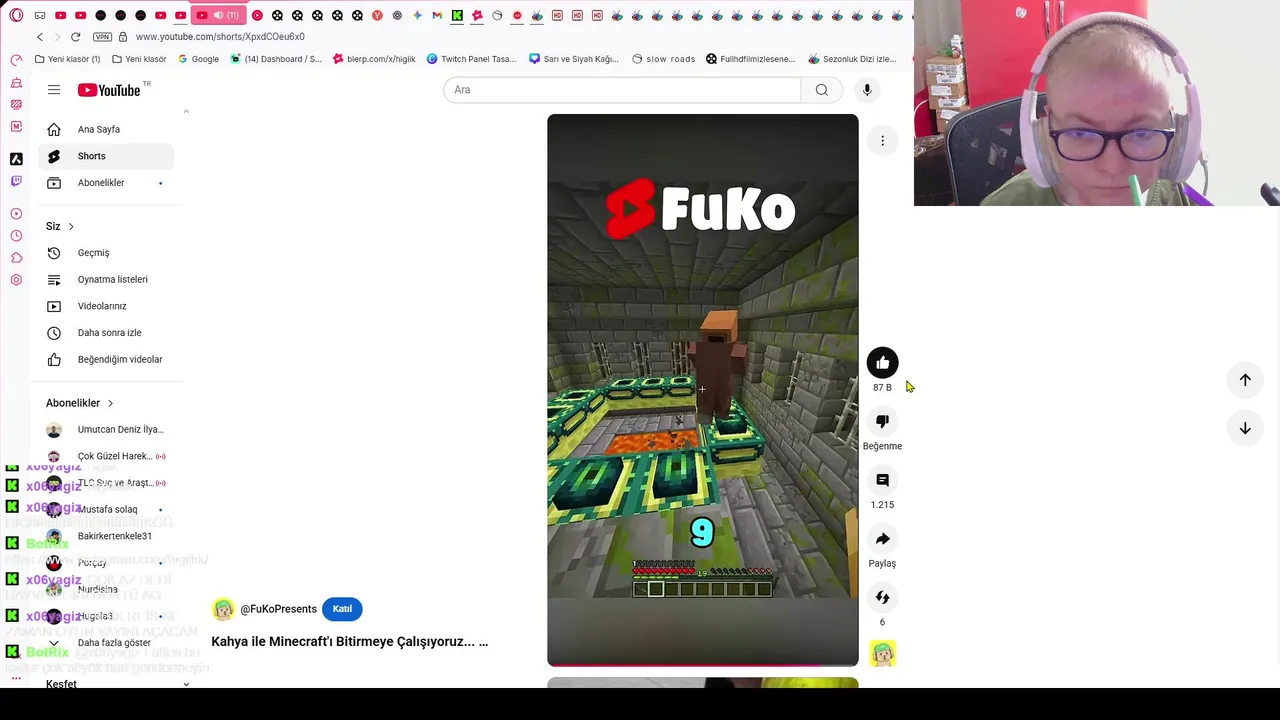Share the short via Paylaş icon
The image size is (1280, 720).
pos(882,539)
